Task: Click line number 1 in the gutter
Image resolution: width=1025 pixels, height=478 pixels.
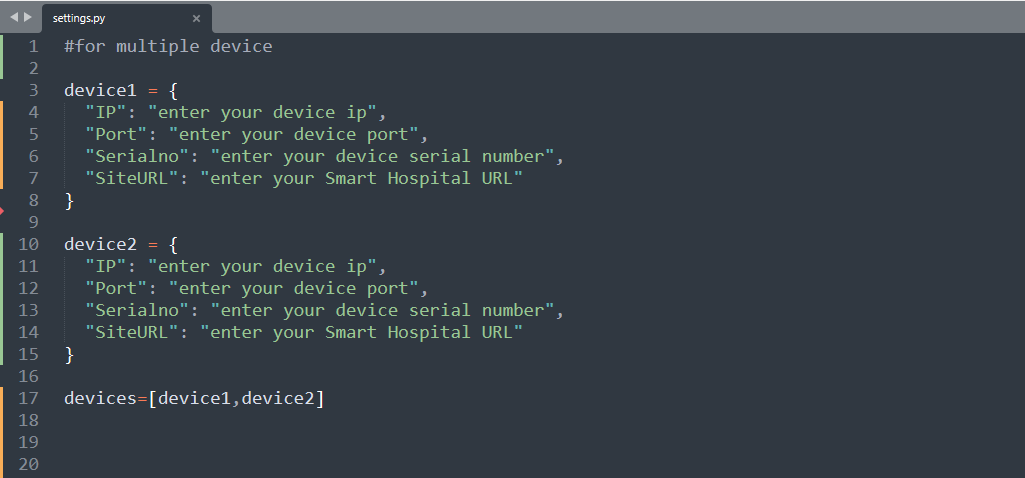Action: (33, 46)
